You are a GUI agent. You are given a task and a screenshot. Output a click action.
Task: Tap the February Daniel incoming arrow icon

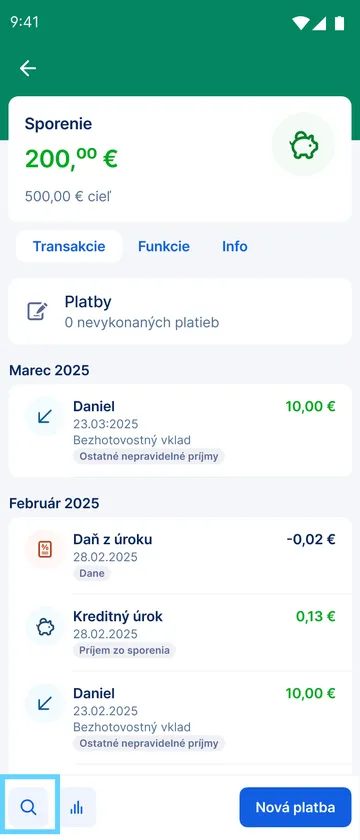tap(44, 703)
